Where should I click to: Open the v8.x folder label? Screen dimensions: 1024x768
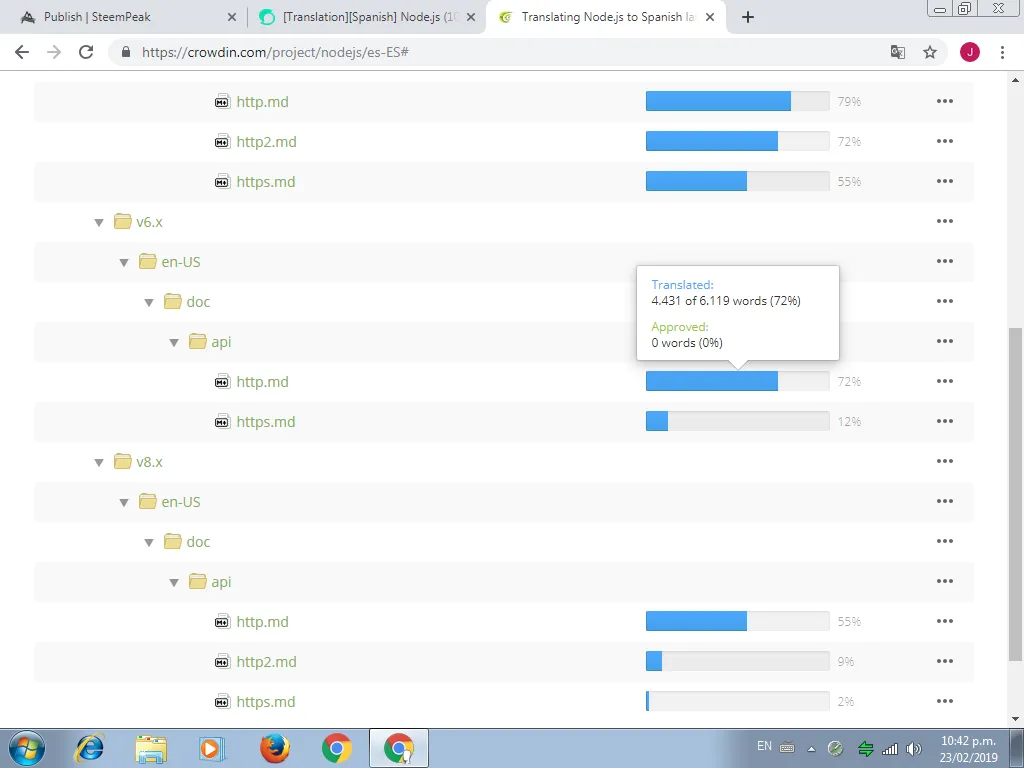point(149,462)
